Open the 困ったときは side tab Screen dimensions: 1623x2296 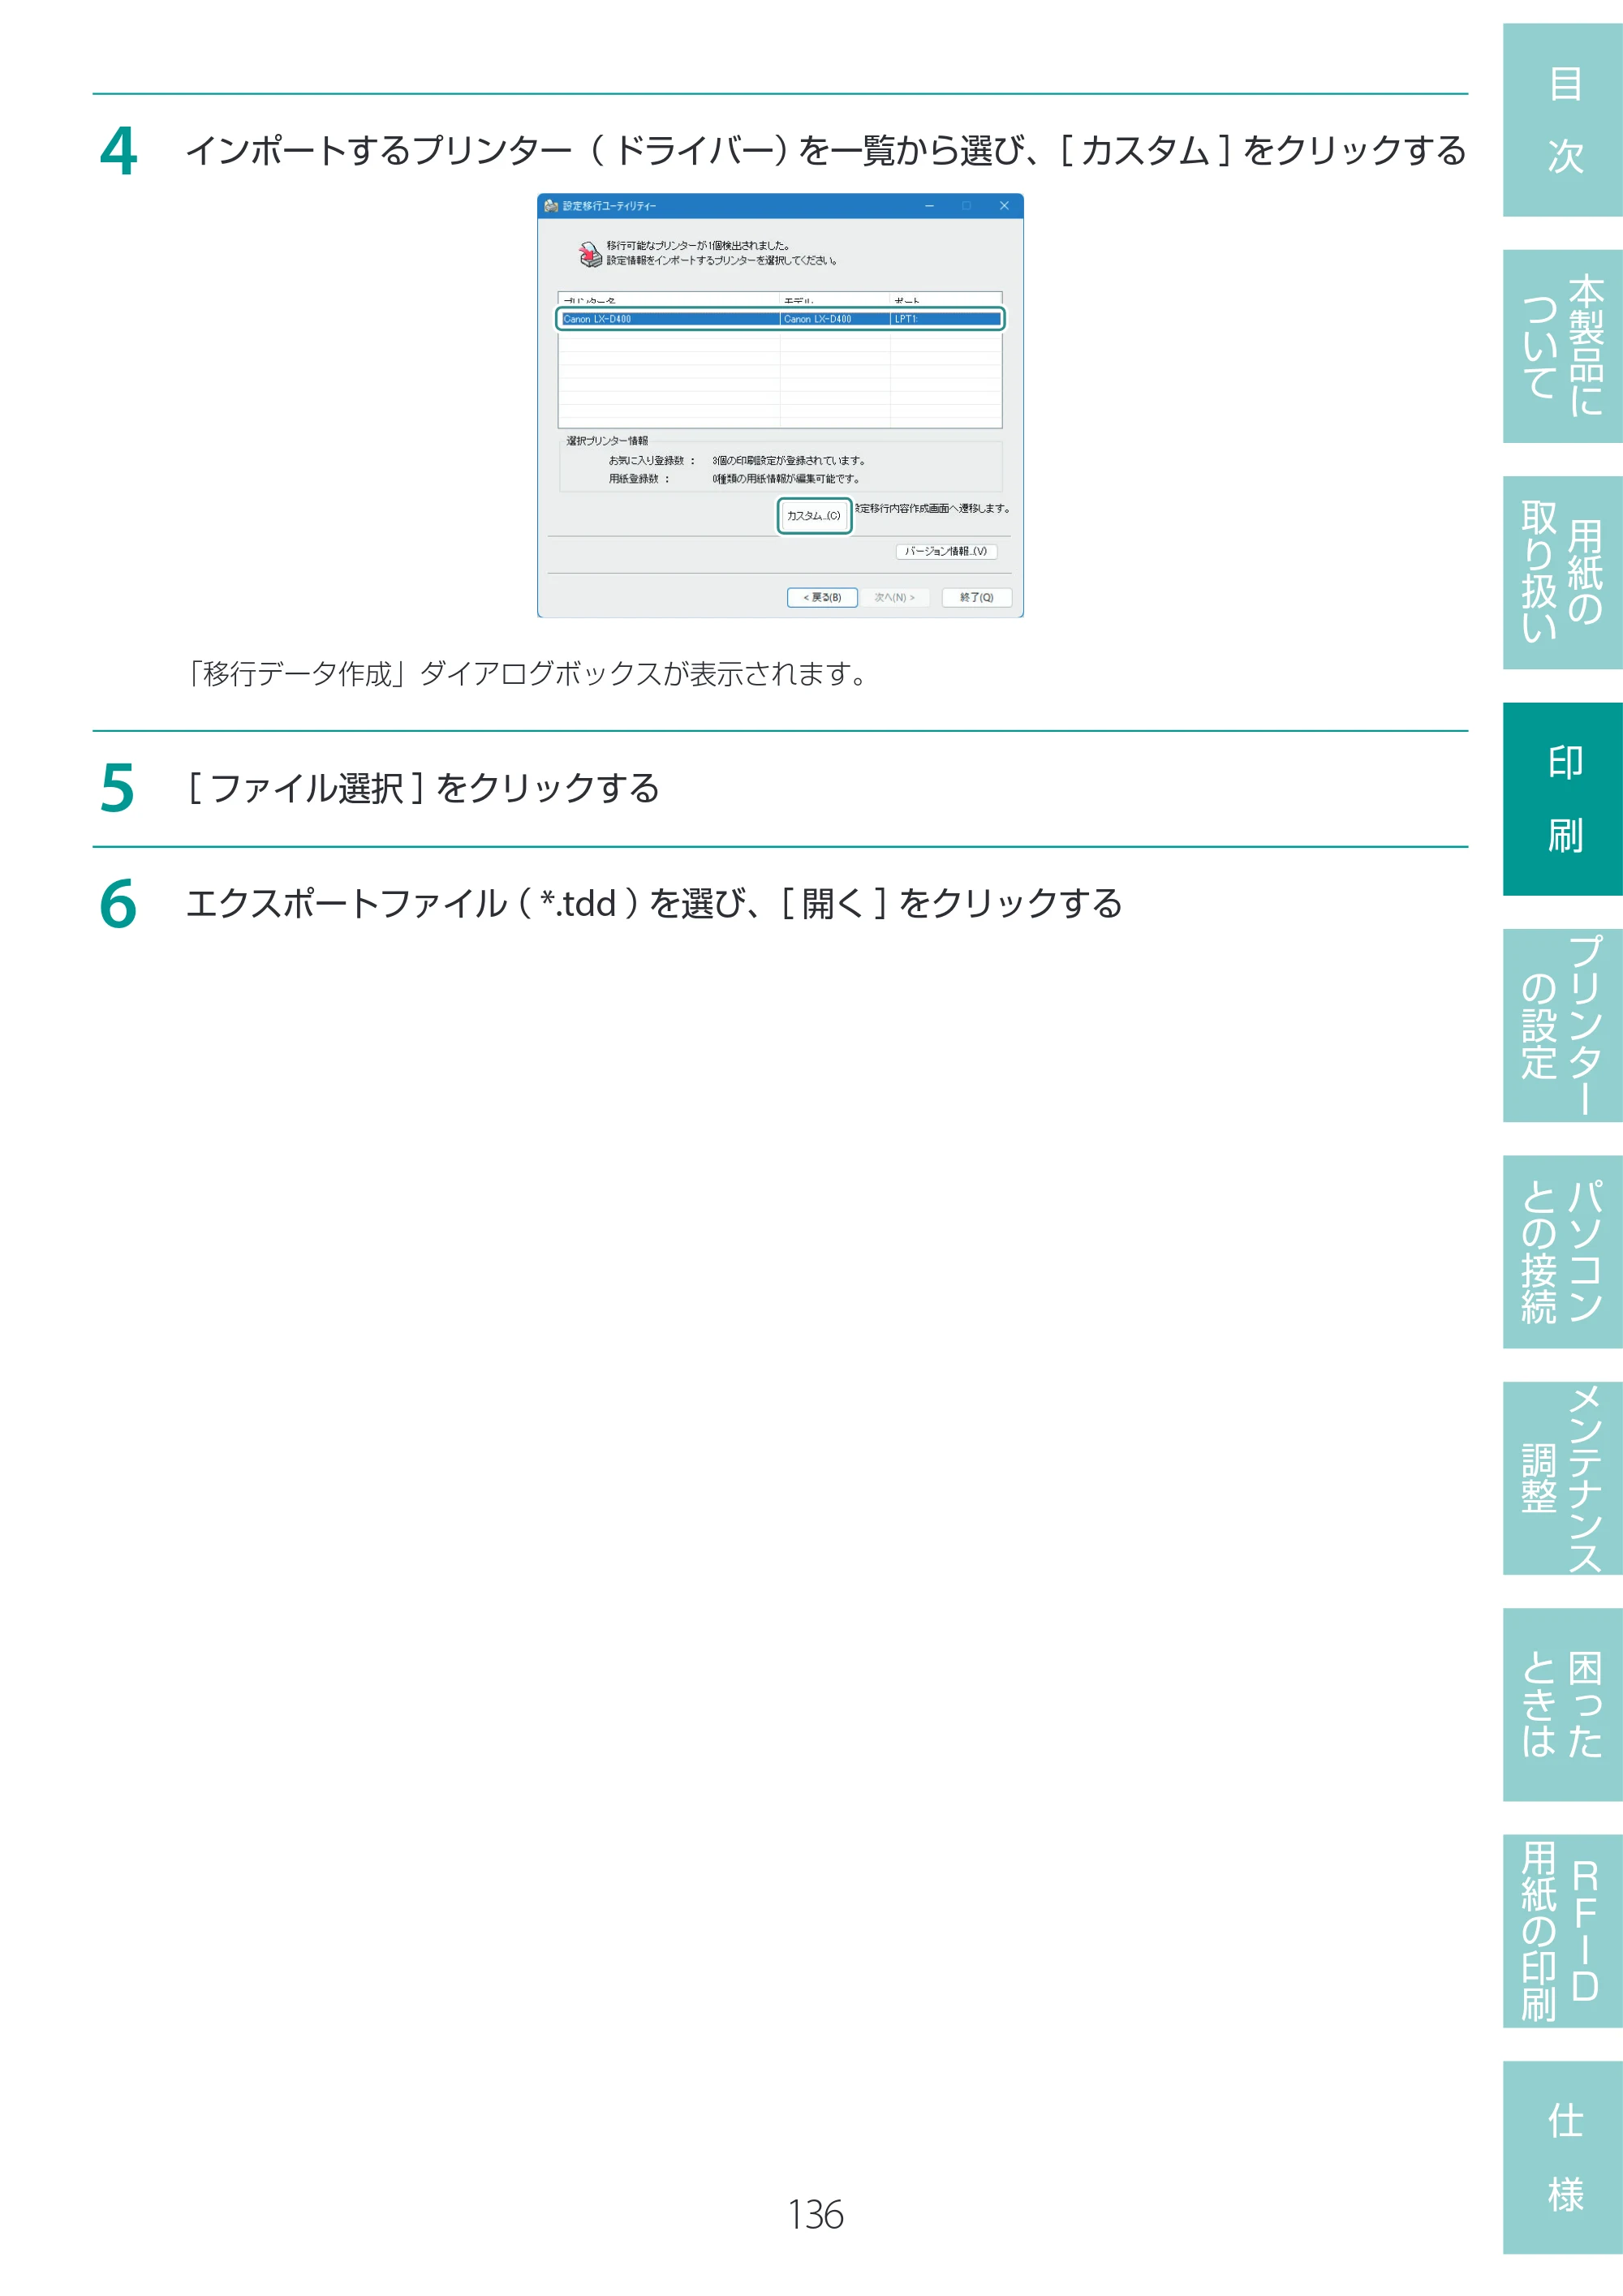tap(1562, 1705)
